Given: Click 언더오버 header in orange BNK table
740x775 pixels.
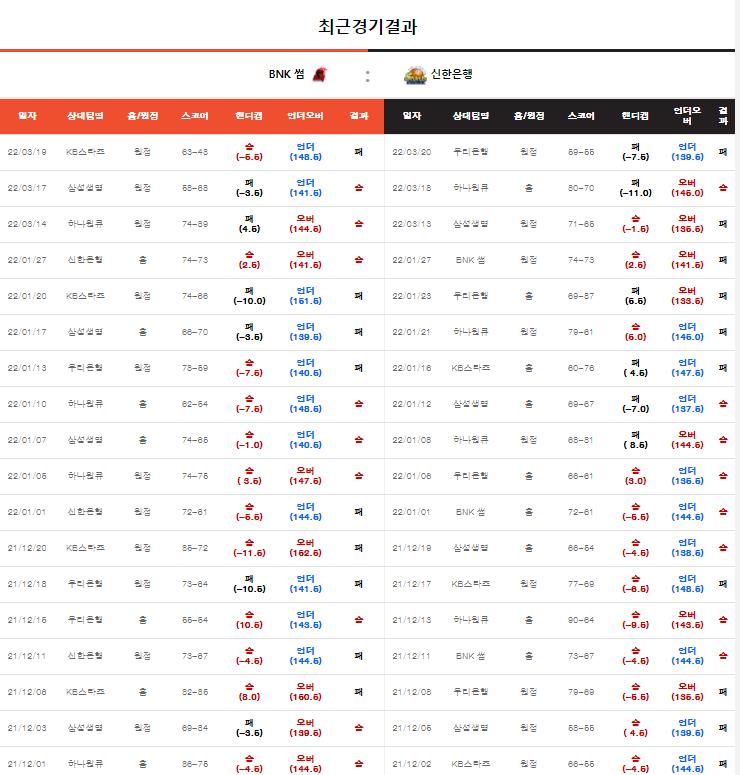Looking at the screenshot, I should pos(305,116).
